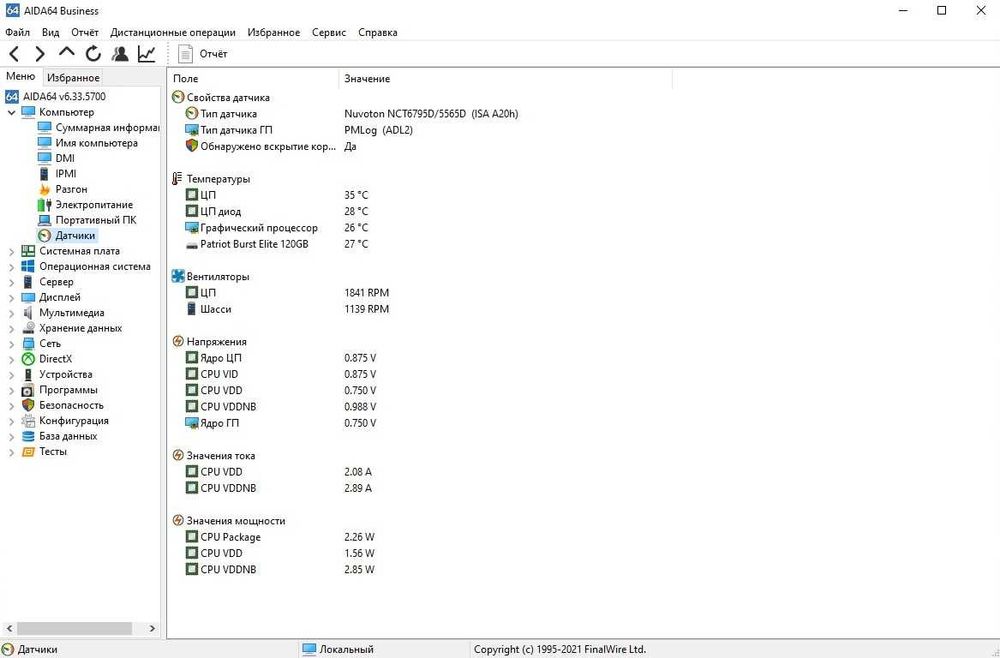Viewport: 1000px width, 658px height.
Task: Select the Тип датчика ГП row
Action: 298,130
